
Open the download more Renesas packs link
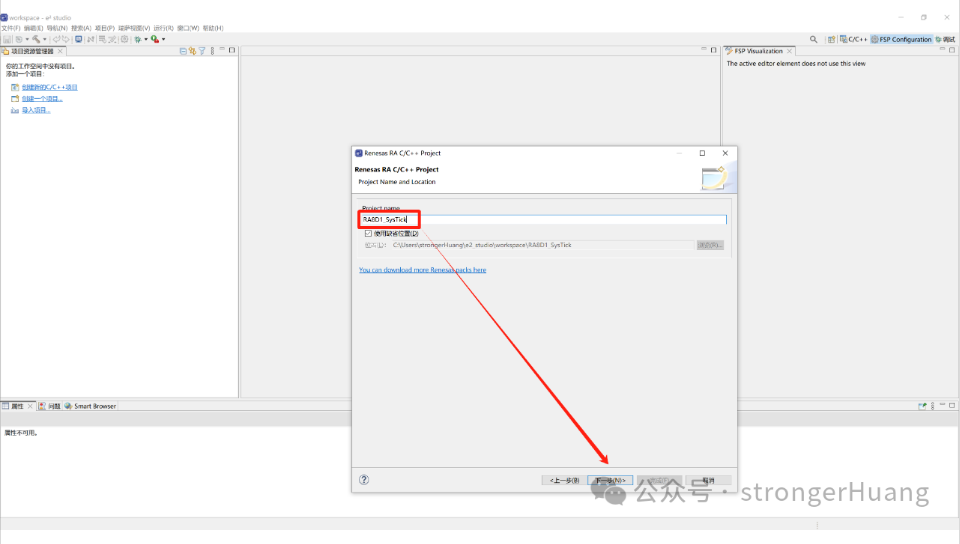coord(422,270)
